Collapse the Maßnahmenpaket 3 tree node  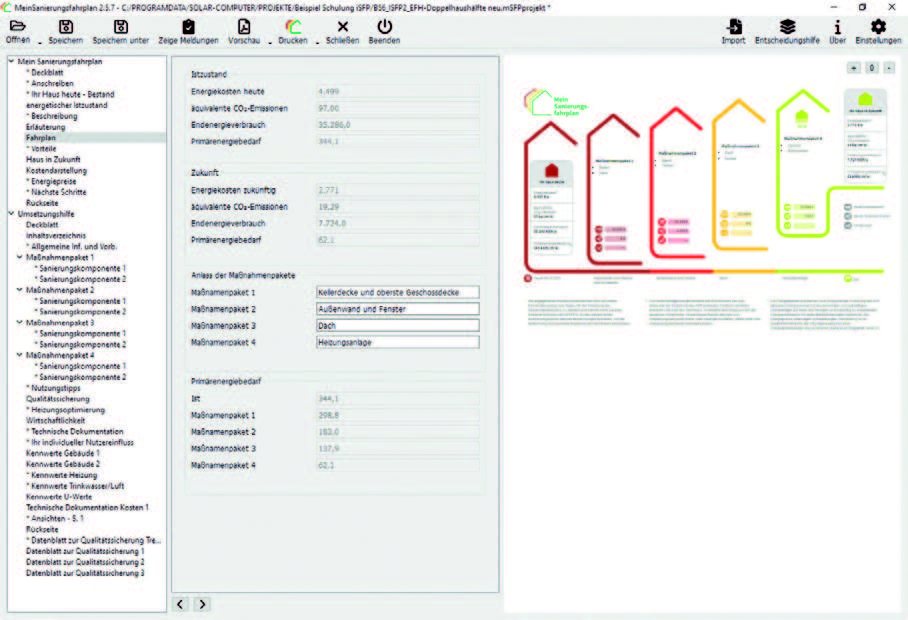[x=20, y=322]
